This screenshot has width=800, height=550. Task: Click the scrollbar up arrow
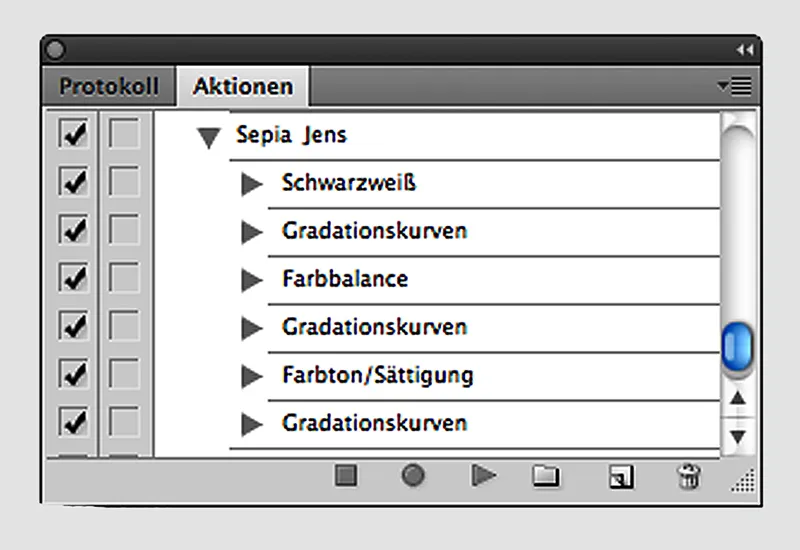coord(738,398)
